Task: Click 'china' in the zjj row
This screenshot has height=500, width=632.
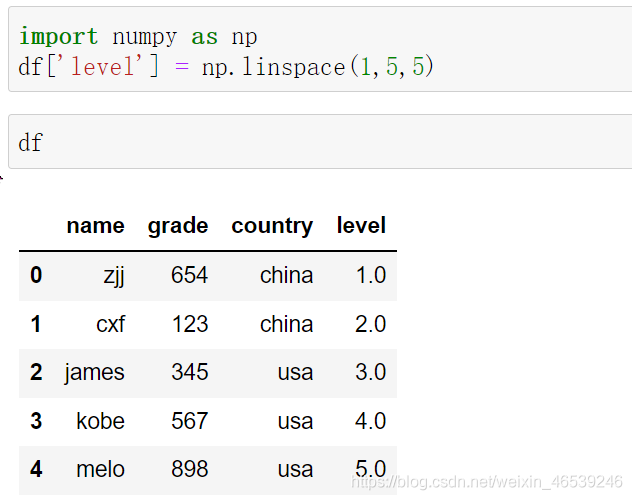Action: point(286,275)
